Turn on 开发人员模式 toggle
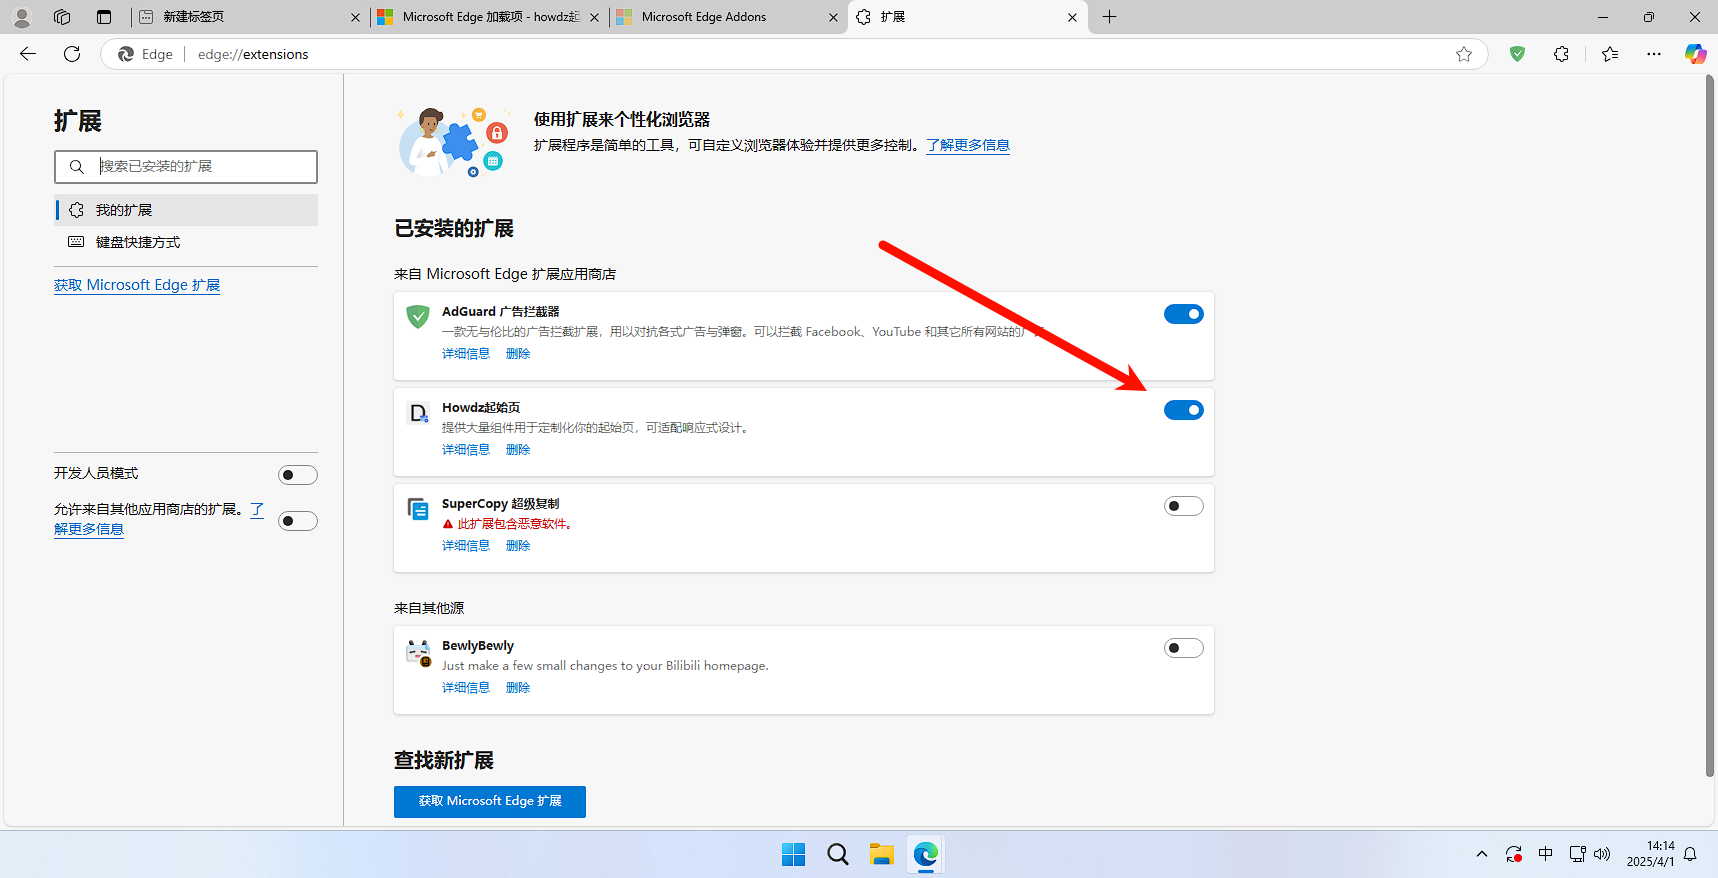The height and width of the screenshot is (878, 1718). pos(298,475)
